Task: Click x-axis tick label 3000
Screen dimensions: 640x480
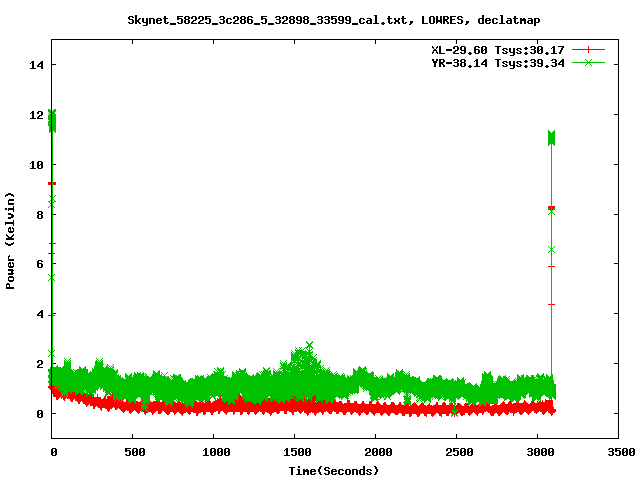Action: [540, 452]
